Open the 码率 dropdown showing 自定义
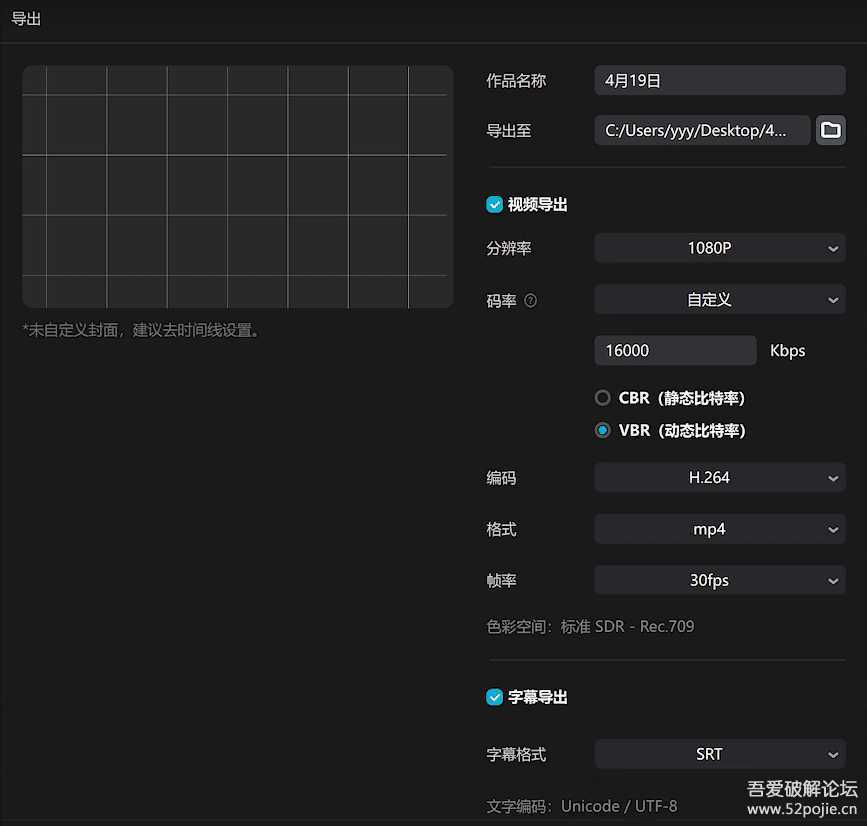 pos(719,299)
